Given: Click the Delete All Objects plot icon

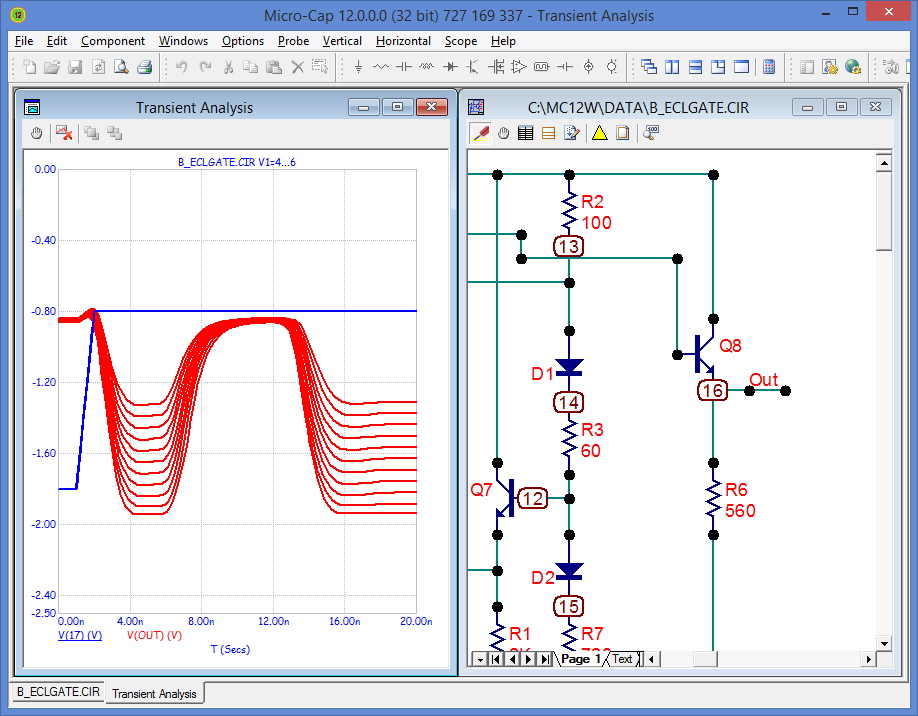Looking at the screenshot, I should point(62,132).
